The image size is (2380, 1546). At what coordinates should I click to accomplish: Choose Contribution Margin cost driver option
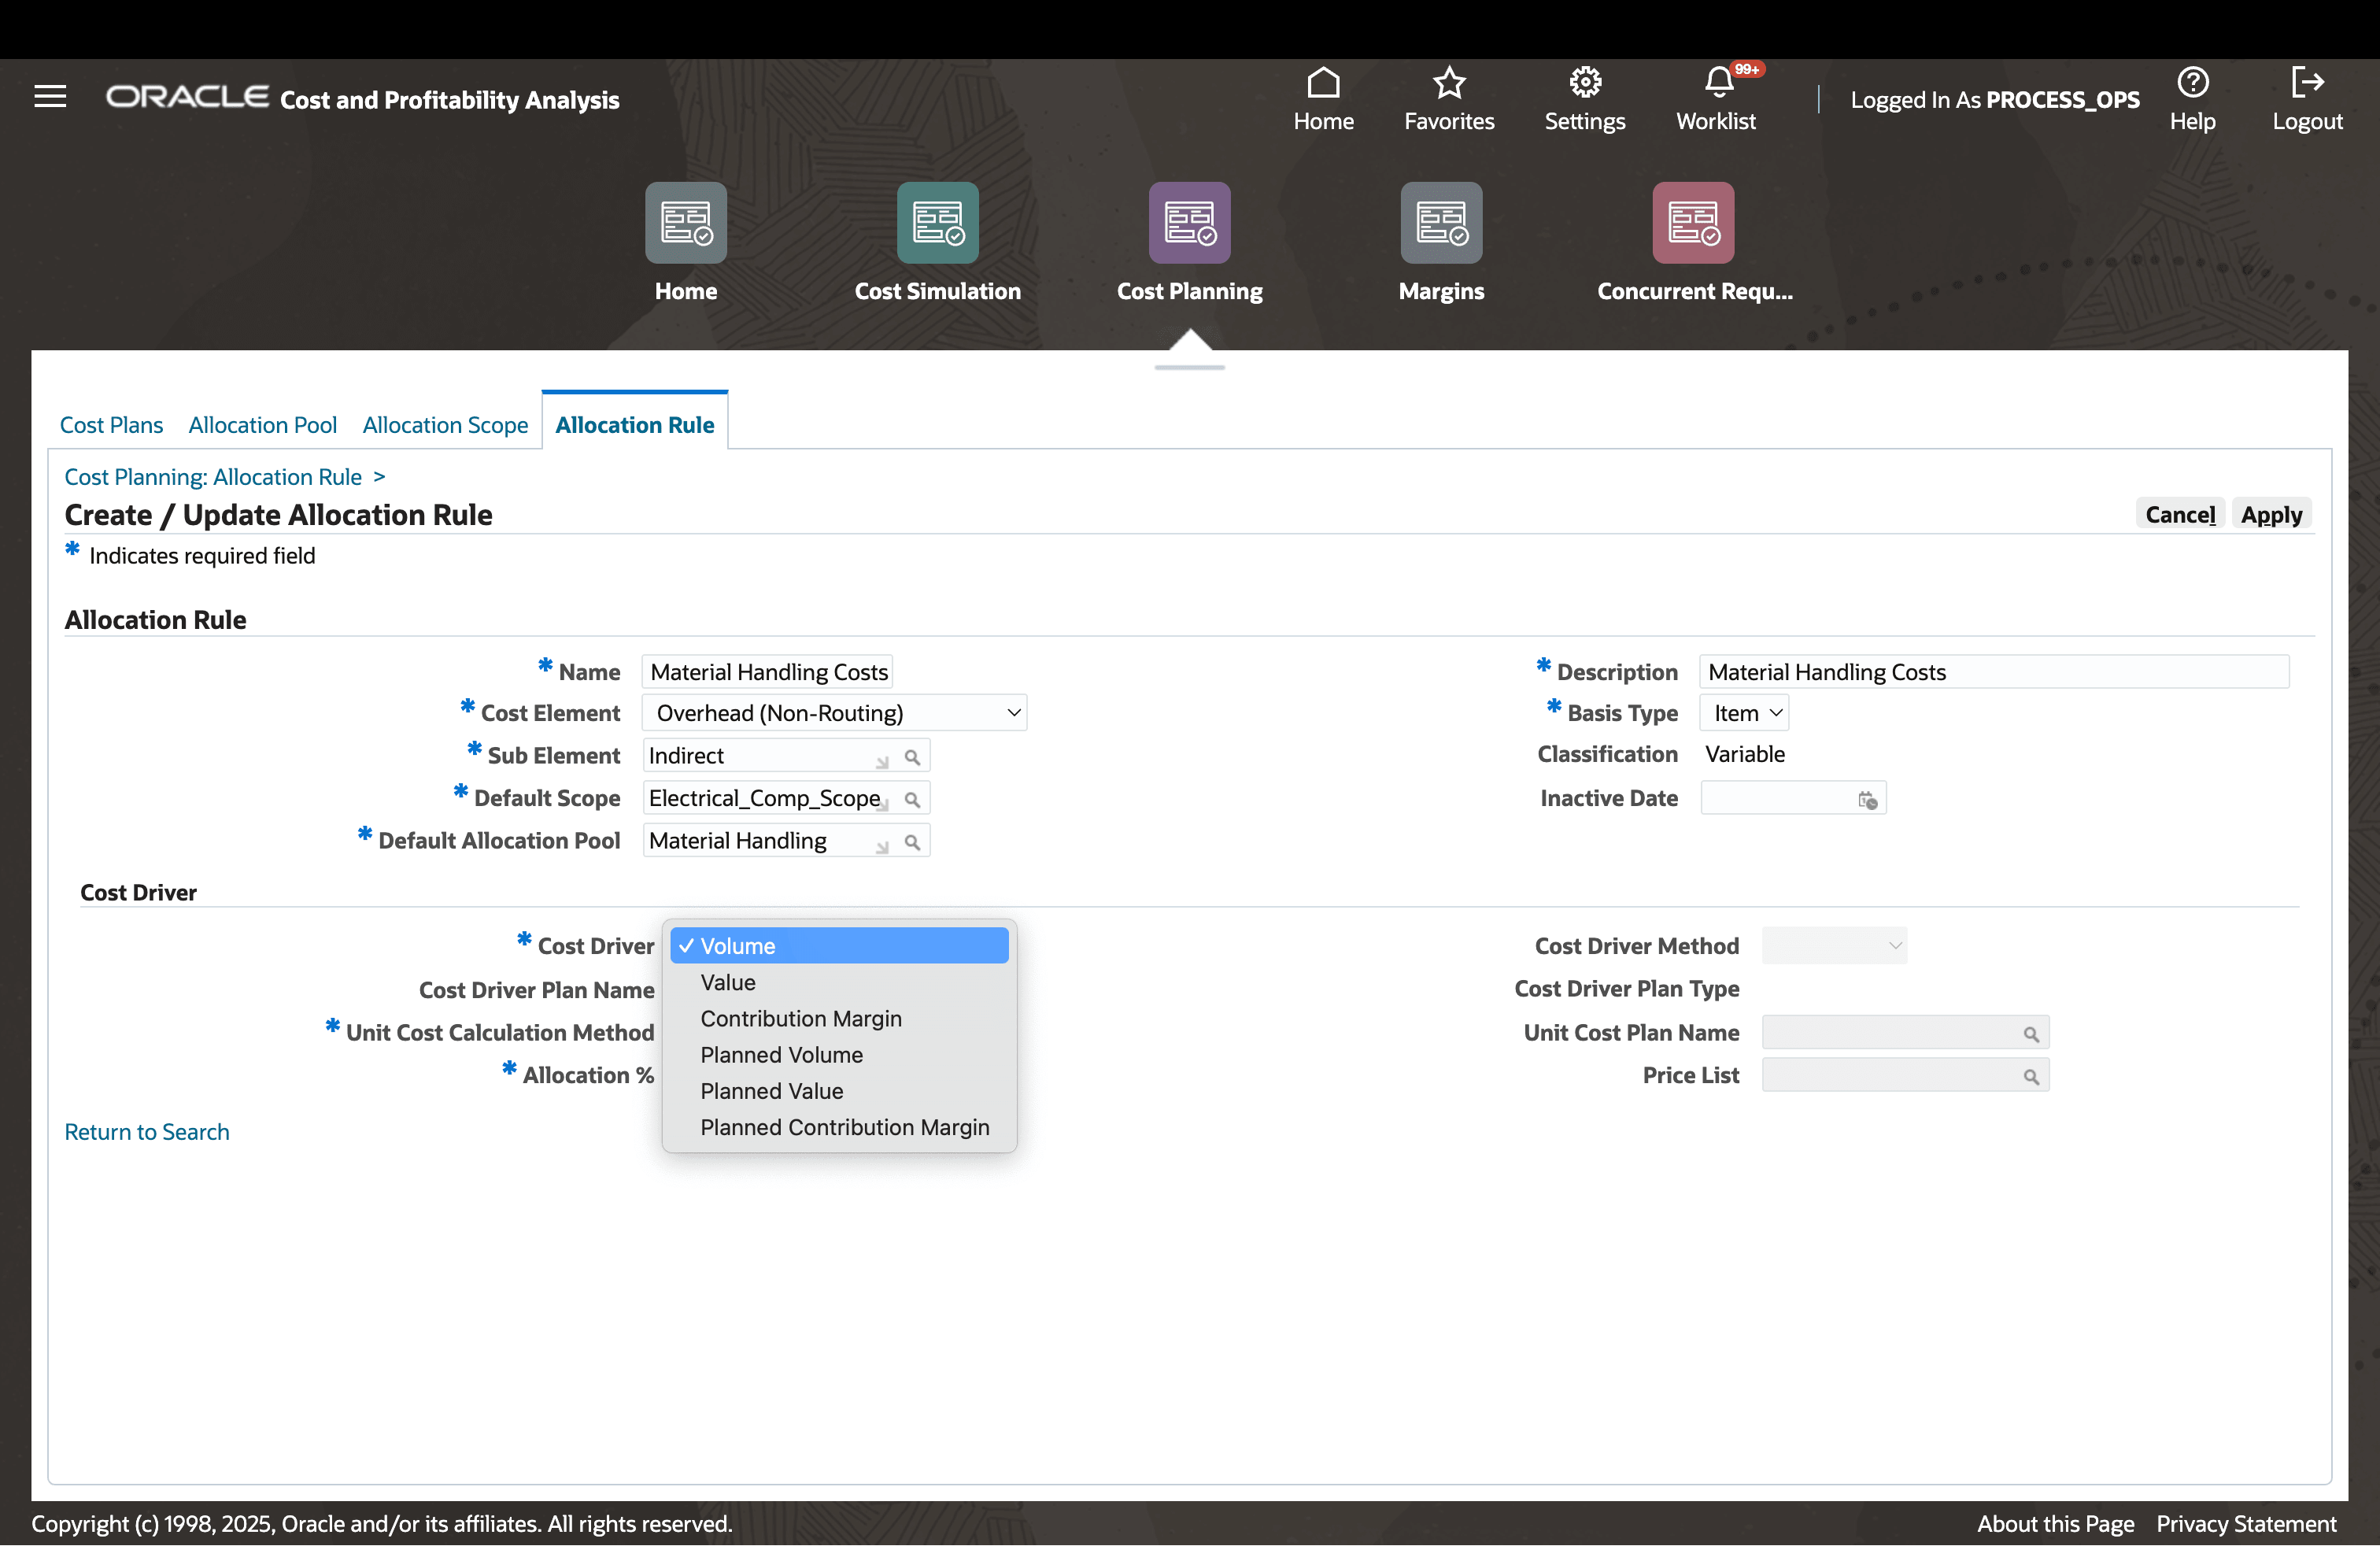click(x=800, y=1018)
